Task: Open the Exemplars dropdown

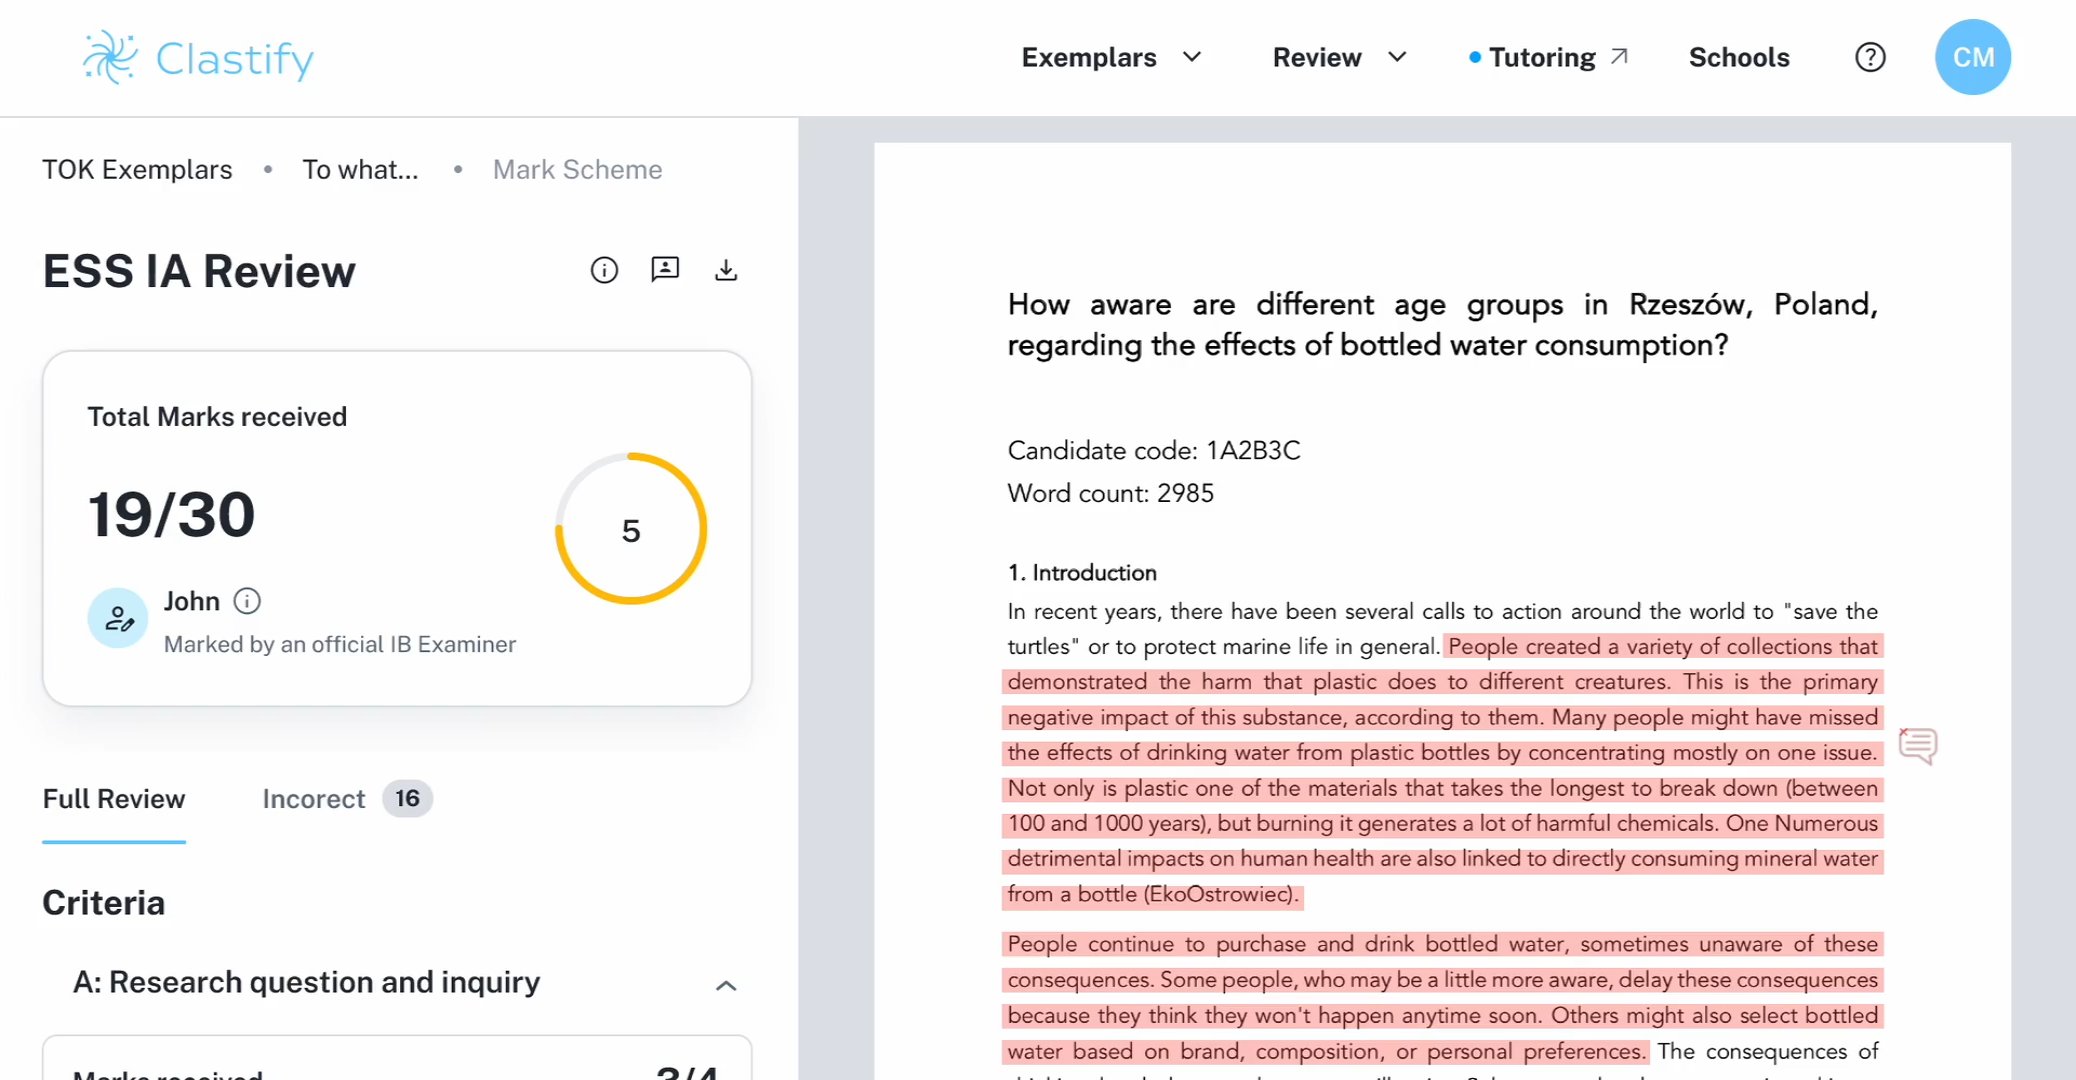Action: tap(1111, 57)
